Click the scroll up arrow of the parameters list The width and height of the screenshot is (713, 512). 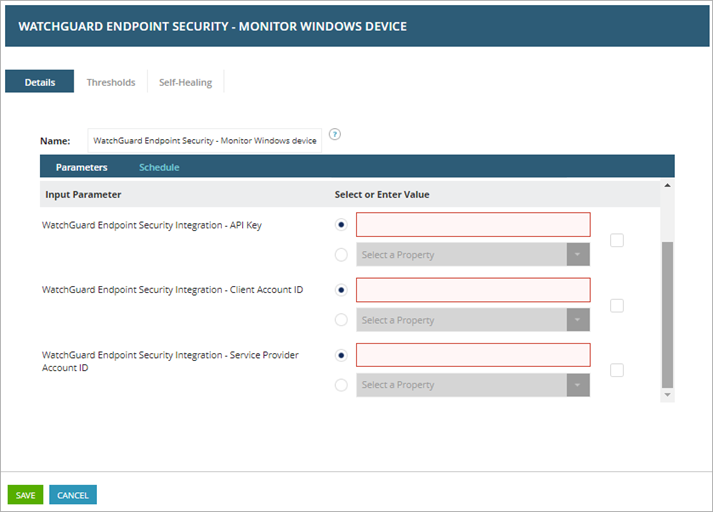[667, 186]
